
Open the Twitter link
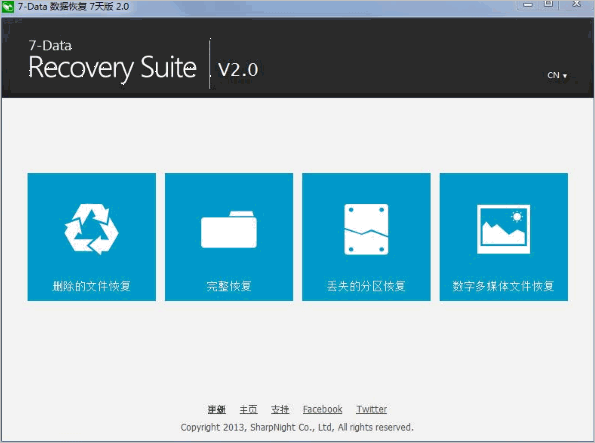tap(371, 409)
